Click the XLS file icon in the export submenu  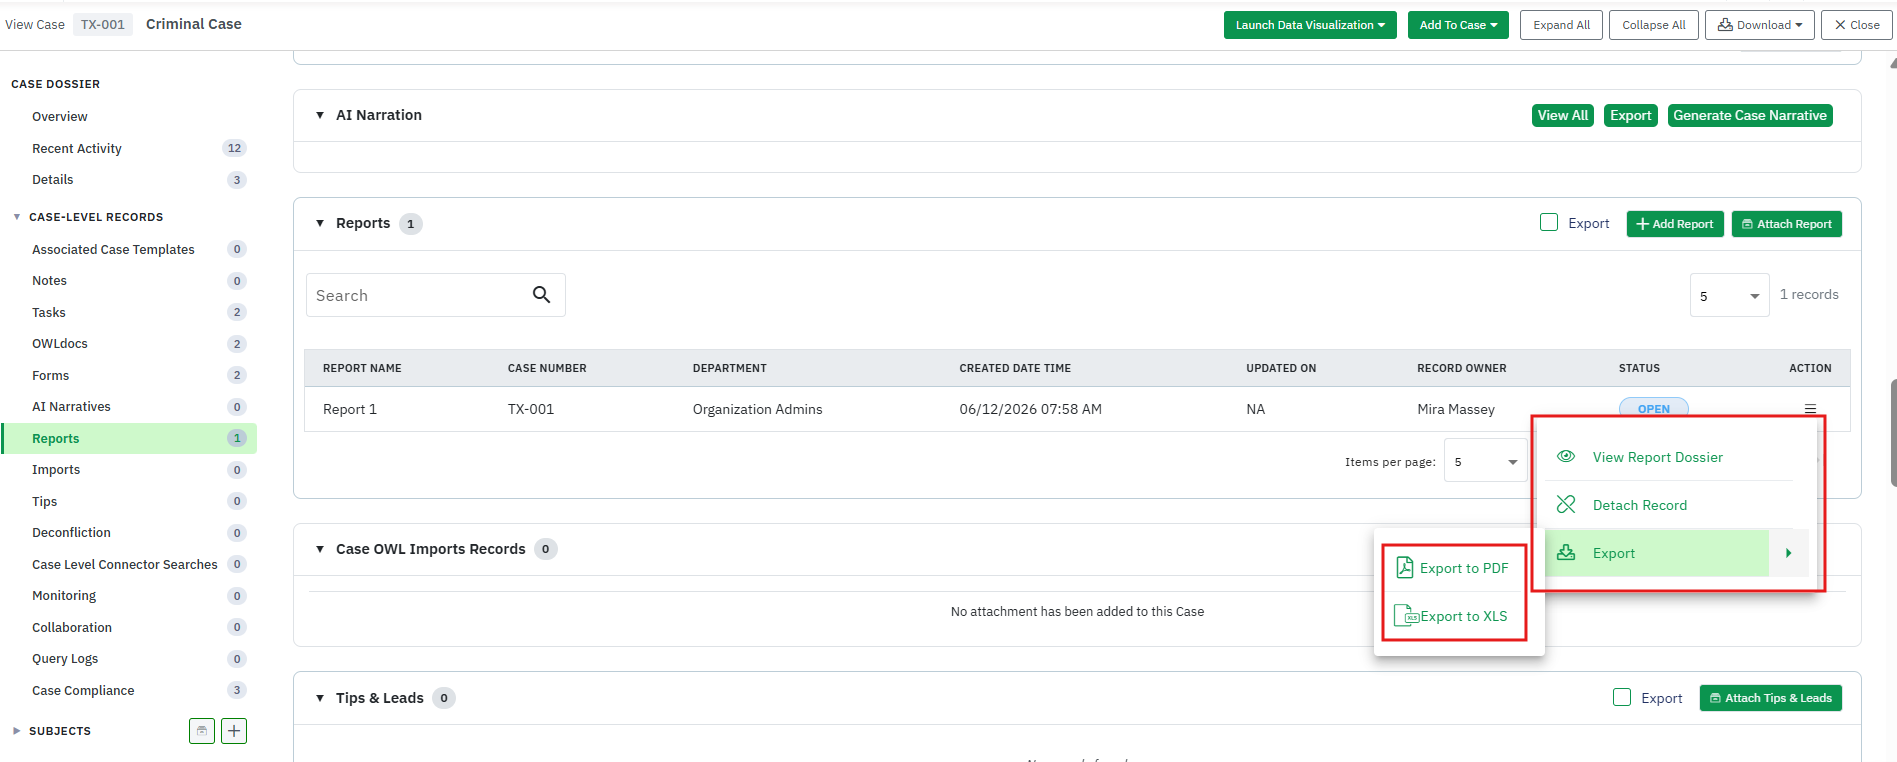(x=1406, y=615)
